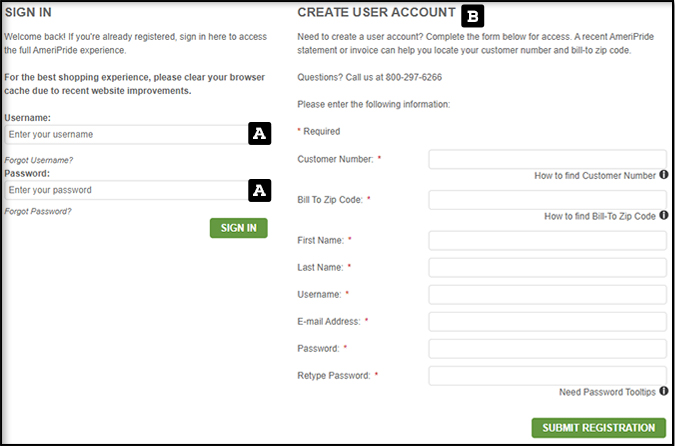Select the Bill To Zip Code field
The width and height of the screenshot is (675, 446).
(x=547, y=200)
